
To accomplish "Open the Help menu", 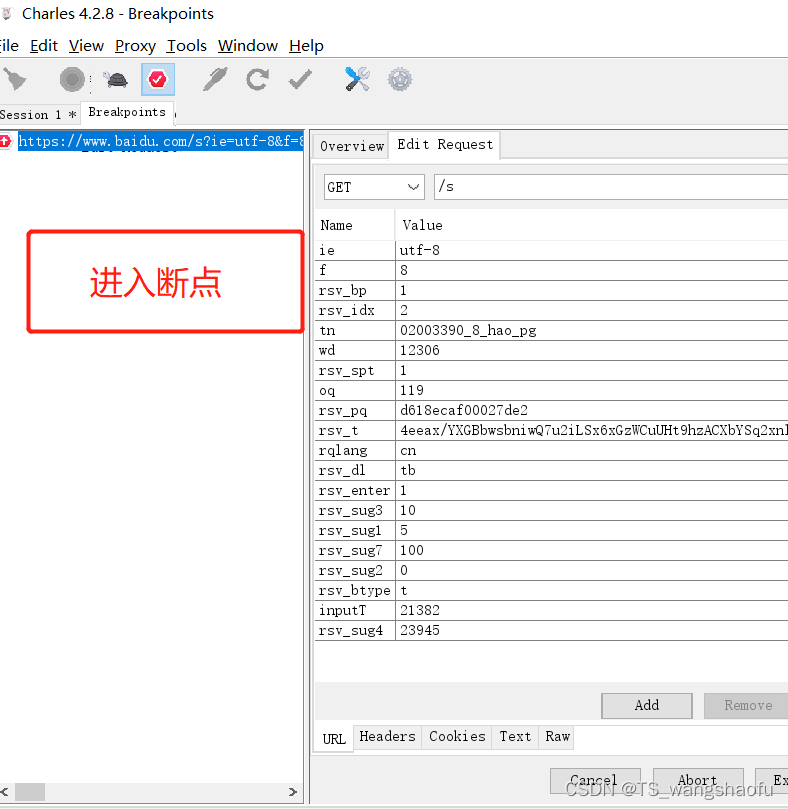I will (x=306, y=46).
